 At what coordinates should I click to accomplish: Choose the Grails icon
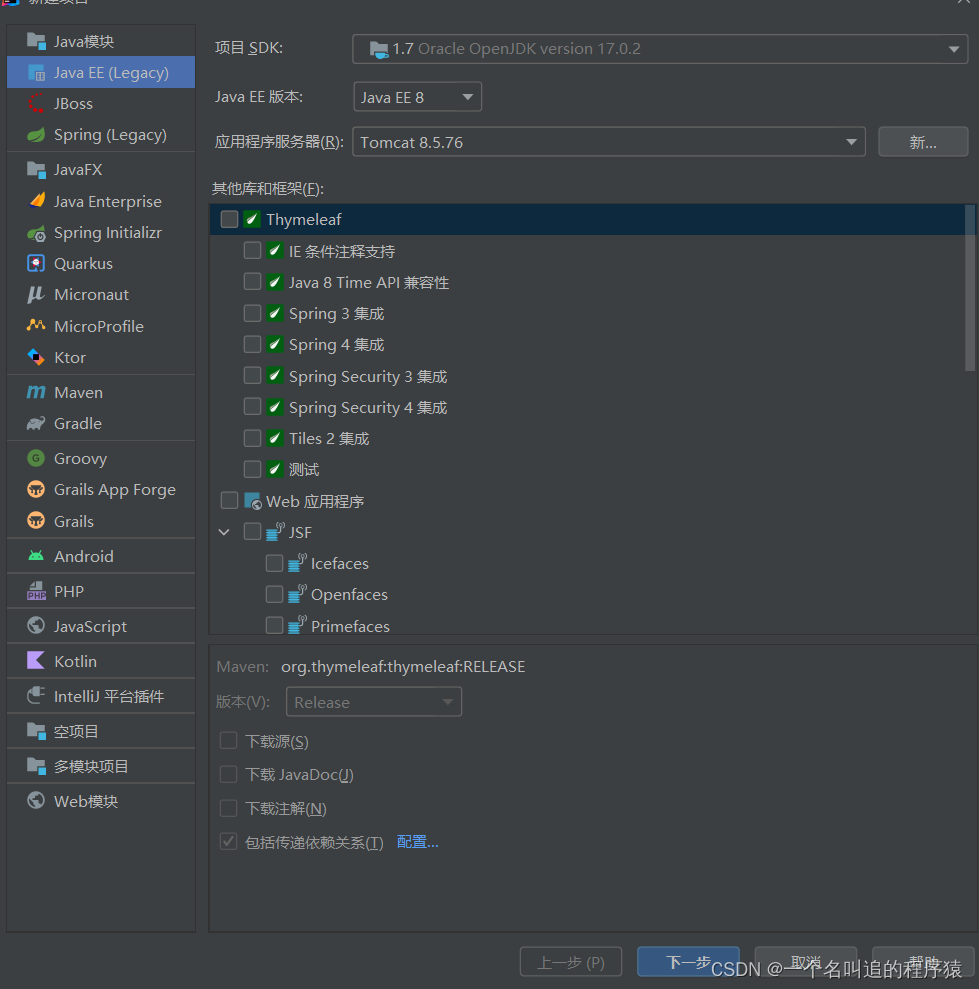(x=36, y=521)
